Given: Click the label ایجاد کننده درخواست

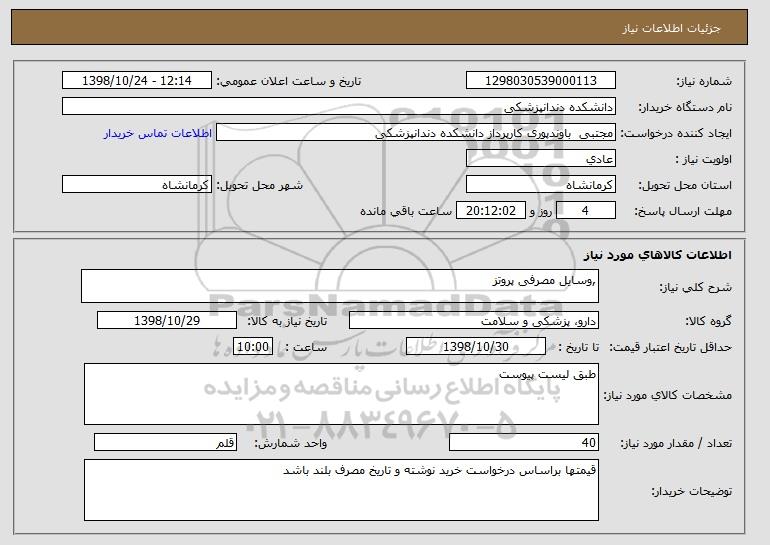Looking at the screenshot, I should (676, 133).
